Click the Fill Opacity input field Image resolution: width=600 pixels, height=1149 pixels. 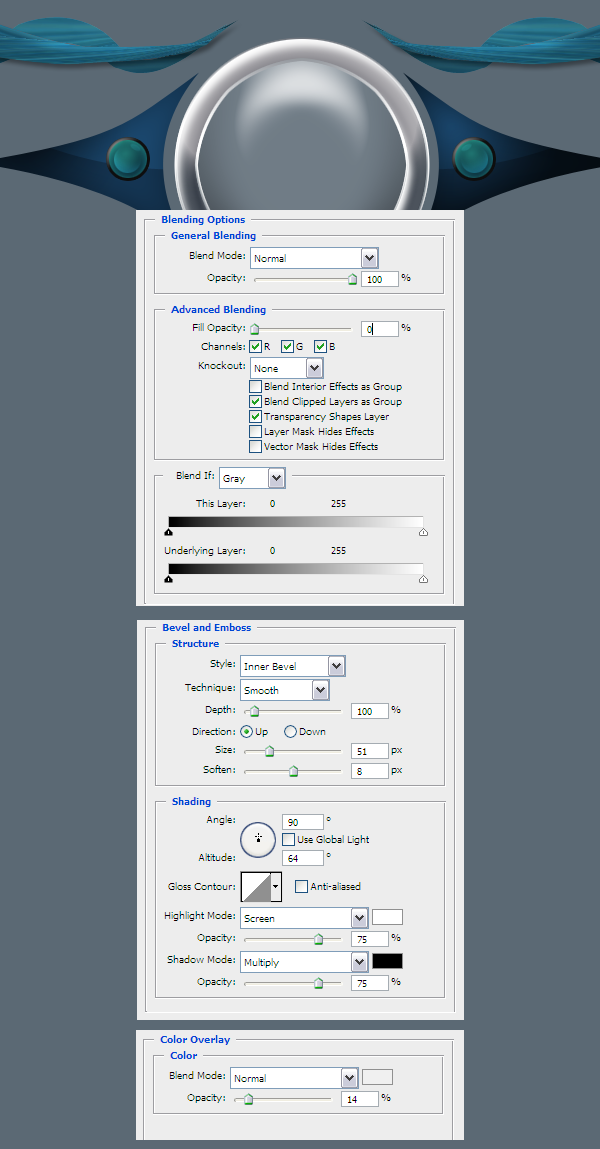[379, 329]
